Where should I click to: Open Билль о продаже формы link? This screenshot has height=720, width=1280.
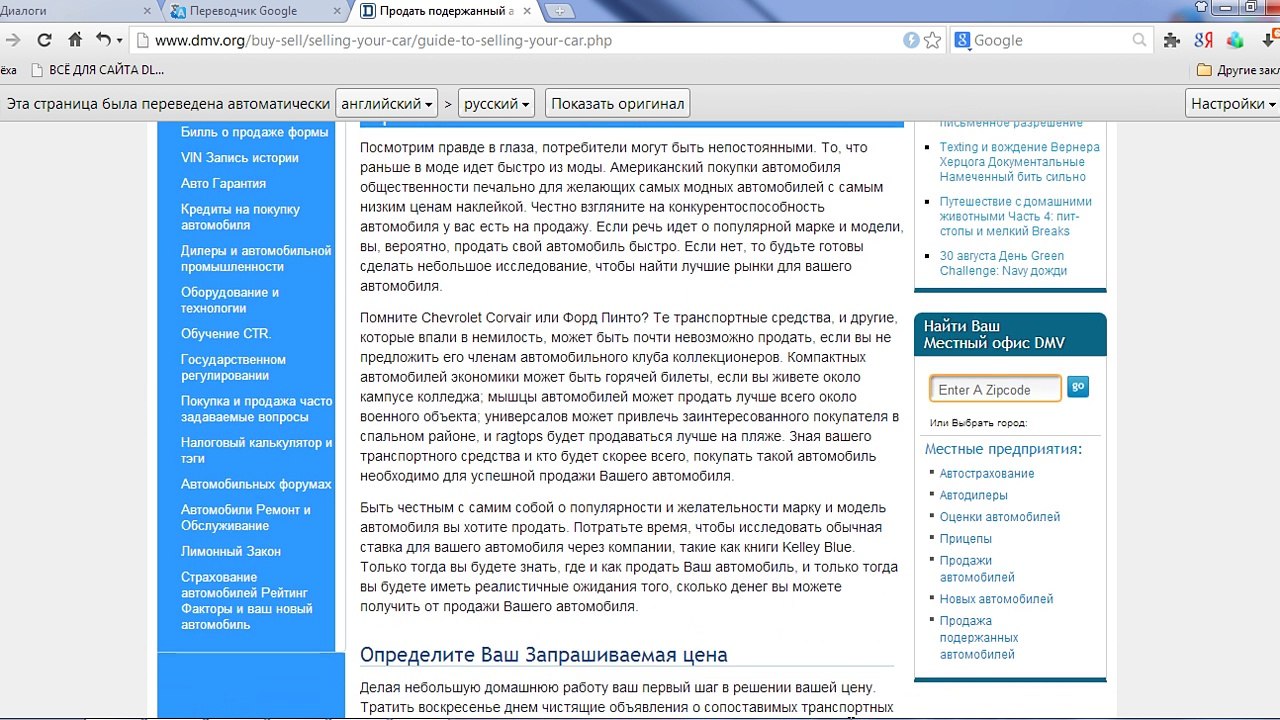click(x=255, y=132)
